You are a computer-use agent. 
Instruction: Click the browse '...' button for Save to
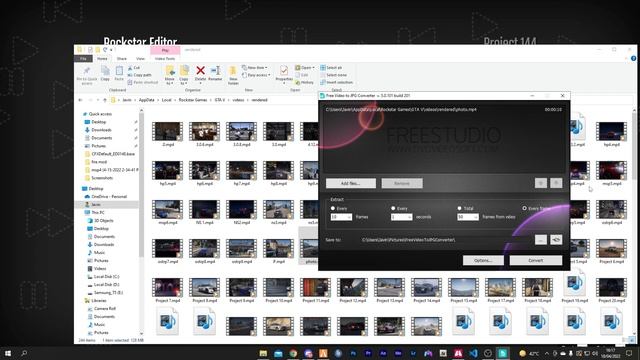[x=541, y=240]
